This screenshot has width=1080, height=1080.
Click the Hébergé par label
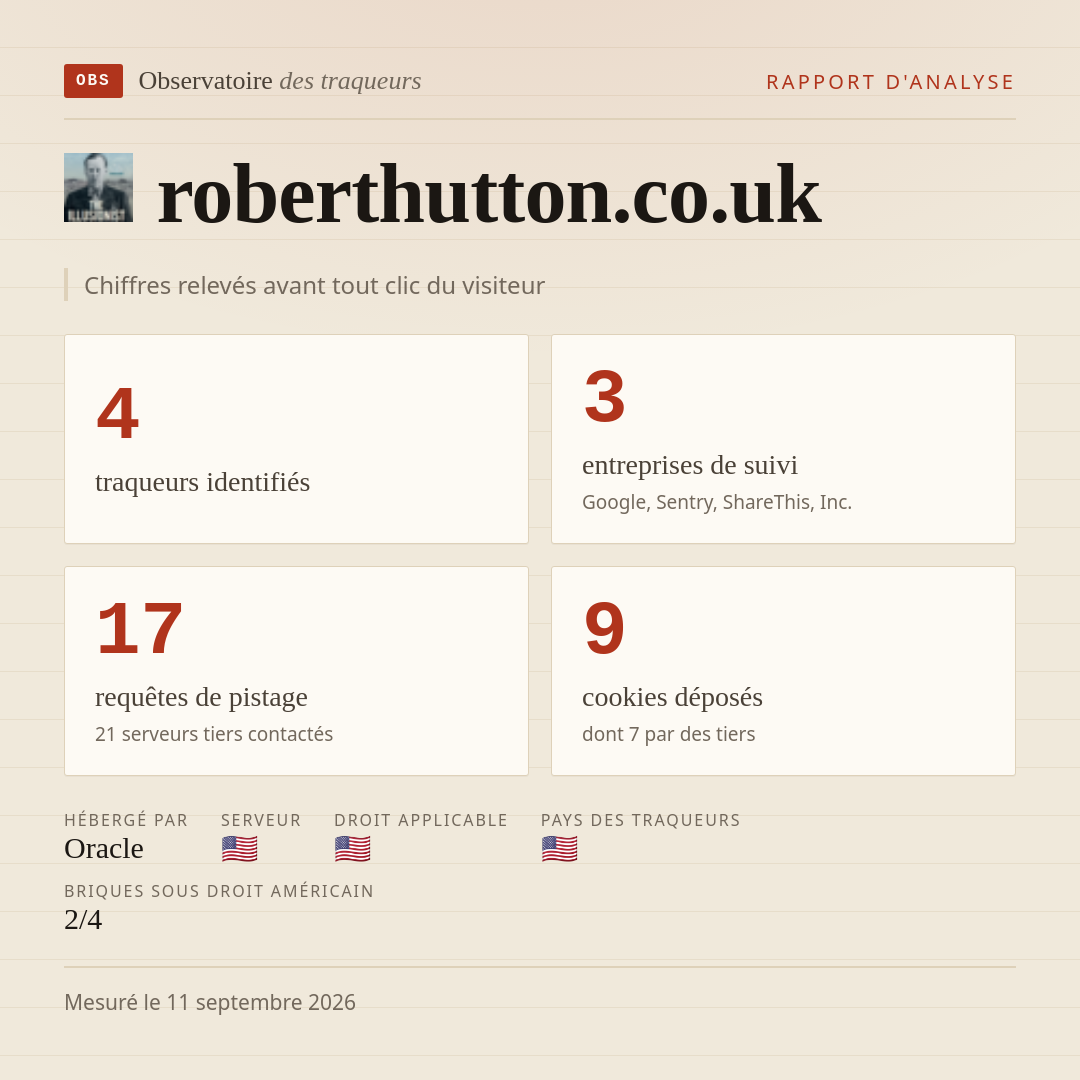(126, 820)
